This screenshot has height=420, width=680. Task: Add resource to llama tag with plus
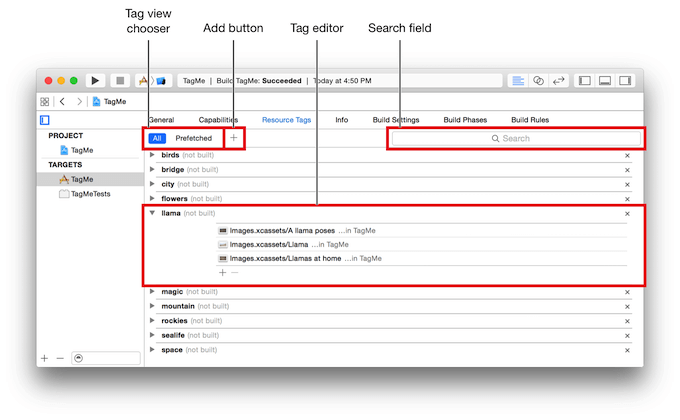[222, 272]
